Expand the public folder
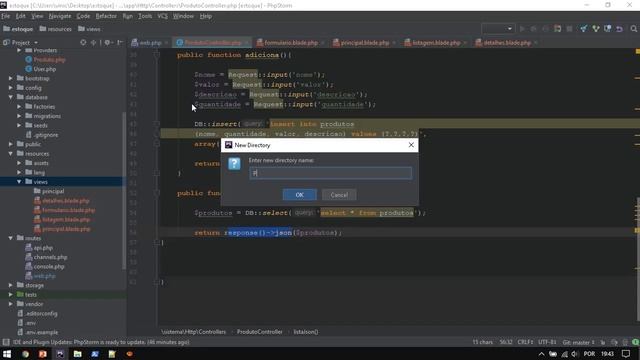This screenshot has height=360, width=640. pyautogui.click(x=11, y=144)
